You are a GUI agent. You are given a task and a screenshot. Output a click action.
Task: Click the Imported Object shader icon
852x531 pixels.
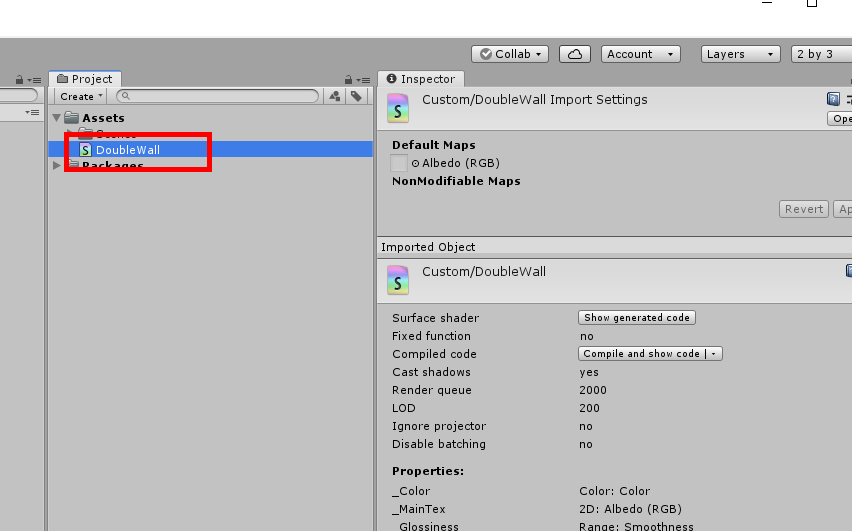click(398, 280)
